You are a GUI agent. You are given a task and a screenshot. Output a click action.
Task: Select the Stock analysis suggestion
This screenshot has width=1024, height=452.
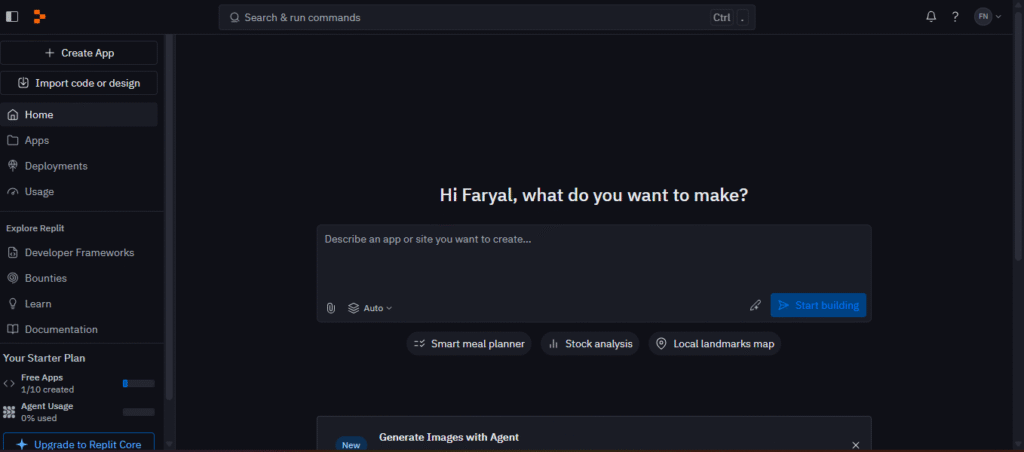point(590,344)
